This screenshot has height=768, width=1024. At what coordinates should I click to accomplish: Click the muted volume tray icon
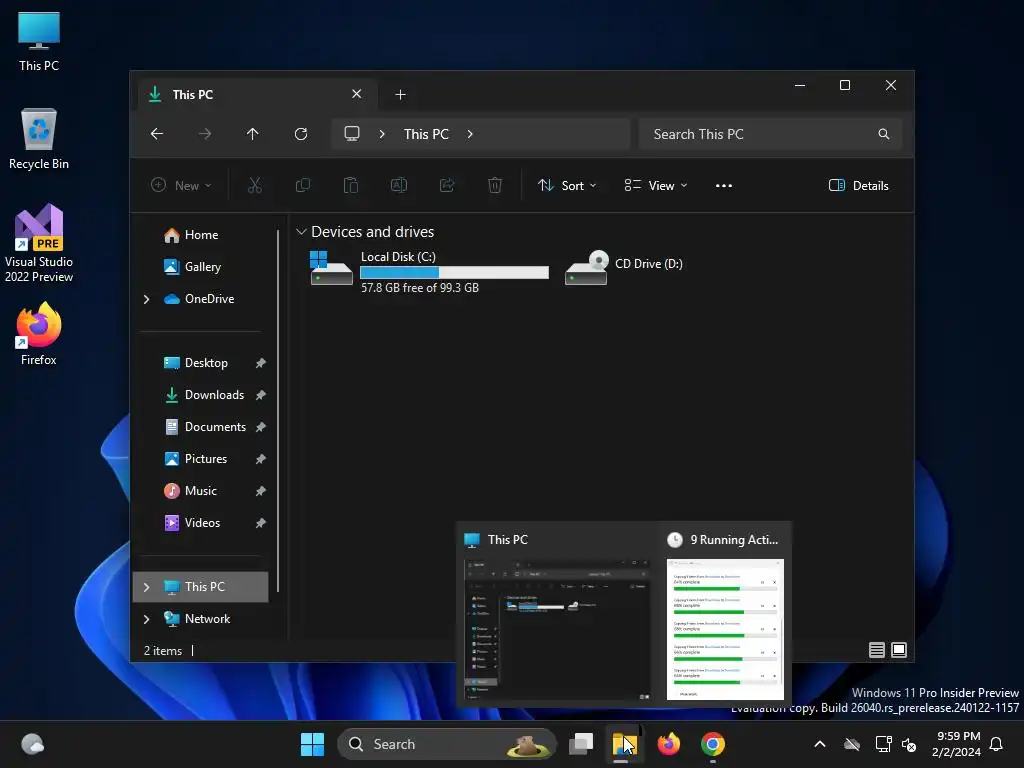pos(908,744)
